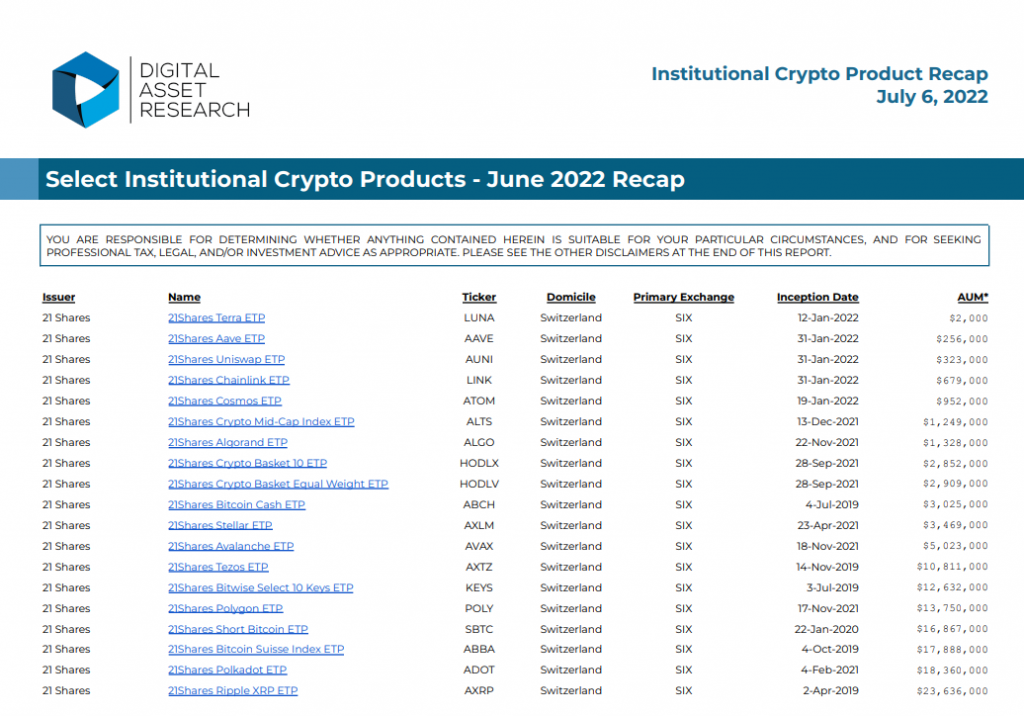Screen dimensions: 1024x716
Task: Select the HODLV ticker cell
Action: [x=479, y=484]
